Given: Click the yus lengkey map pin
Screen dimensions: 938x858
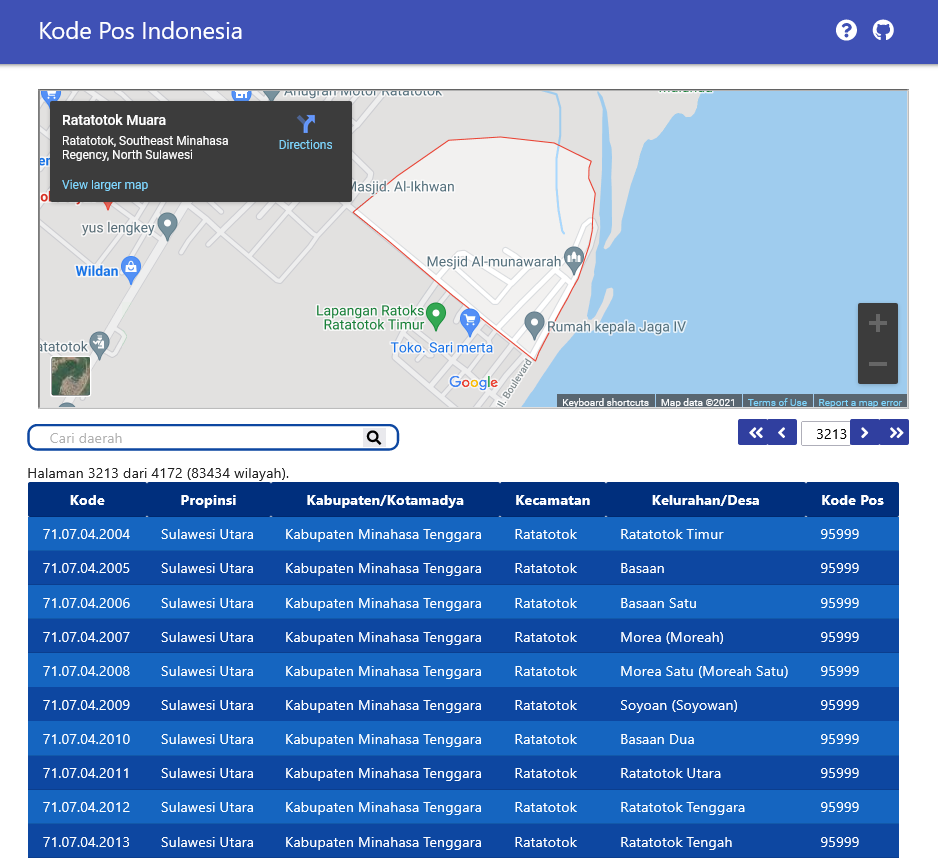Looking at the screenshot, I should coord(168,226).
